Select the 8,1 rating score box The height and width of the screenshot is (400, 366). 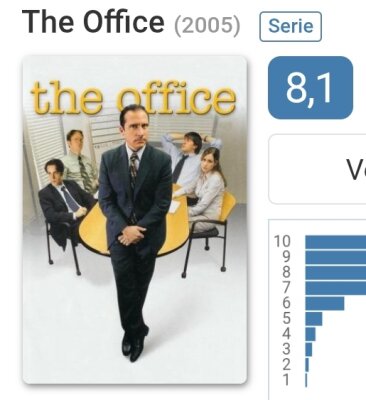(x=310, y=88)
